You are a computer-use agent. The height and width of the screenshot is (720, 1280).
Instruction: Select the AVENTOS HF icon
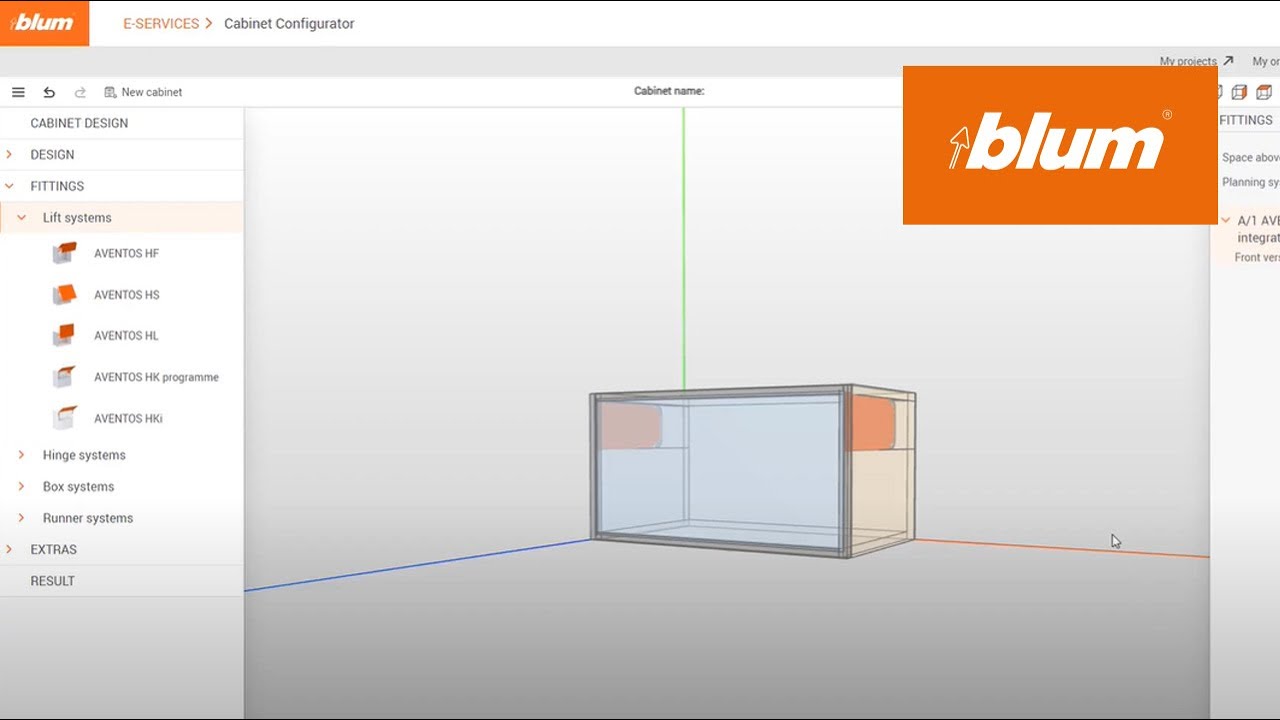(64, 253)
